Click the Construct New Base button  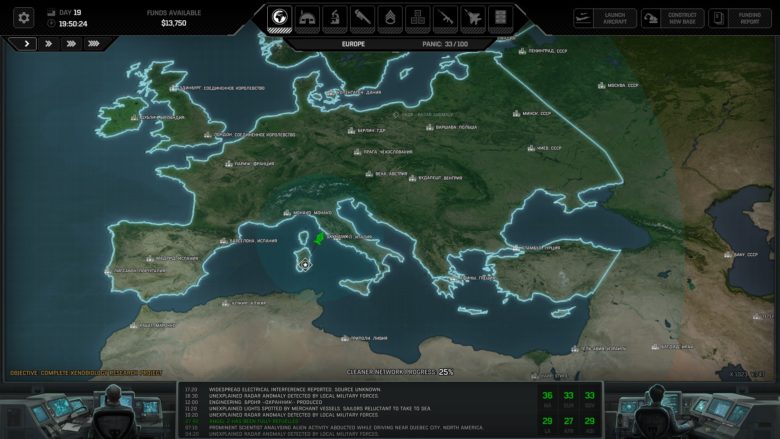point(672,18)
